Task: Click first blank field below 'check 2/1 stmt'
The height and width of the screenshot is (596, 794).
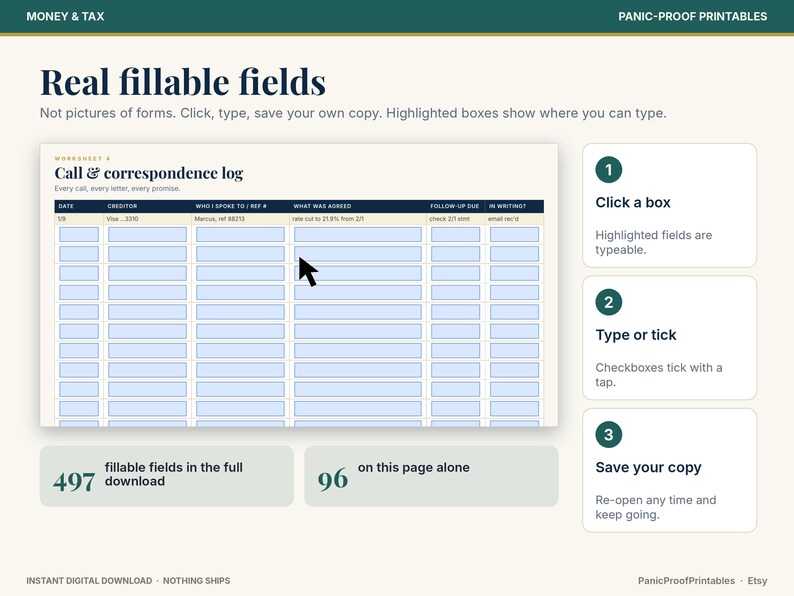Action: [455, 234]
